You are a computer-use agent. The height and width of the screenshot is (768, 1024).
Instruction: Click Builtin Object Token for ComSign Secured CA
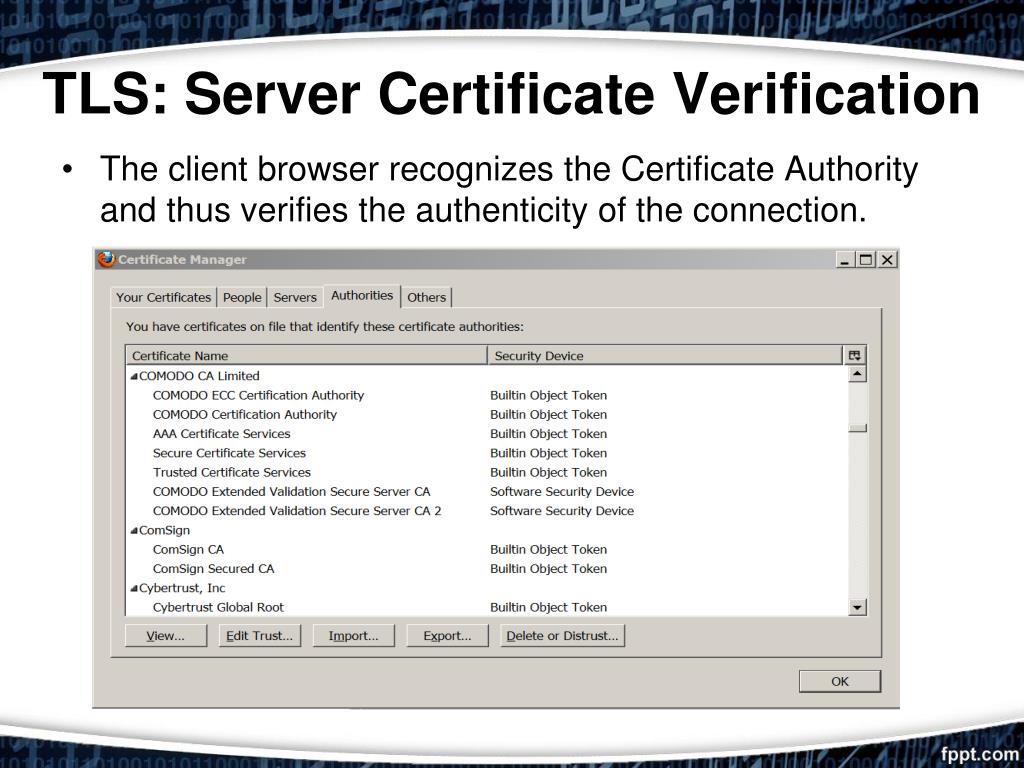549,568
